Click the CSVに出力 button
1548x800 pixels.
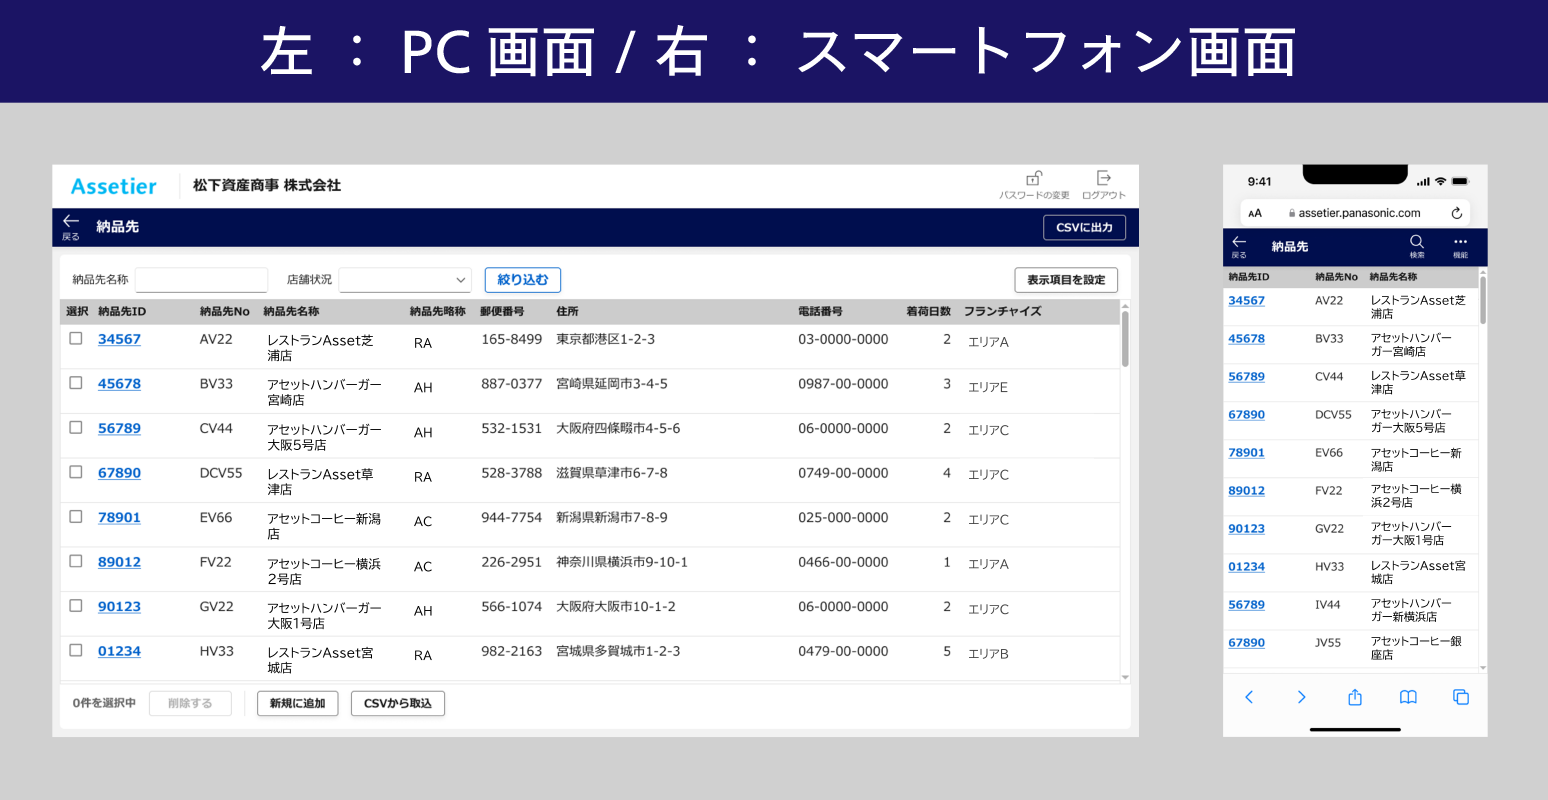pyautogui.click(x=1084, y=227)
